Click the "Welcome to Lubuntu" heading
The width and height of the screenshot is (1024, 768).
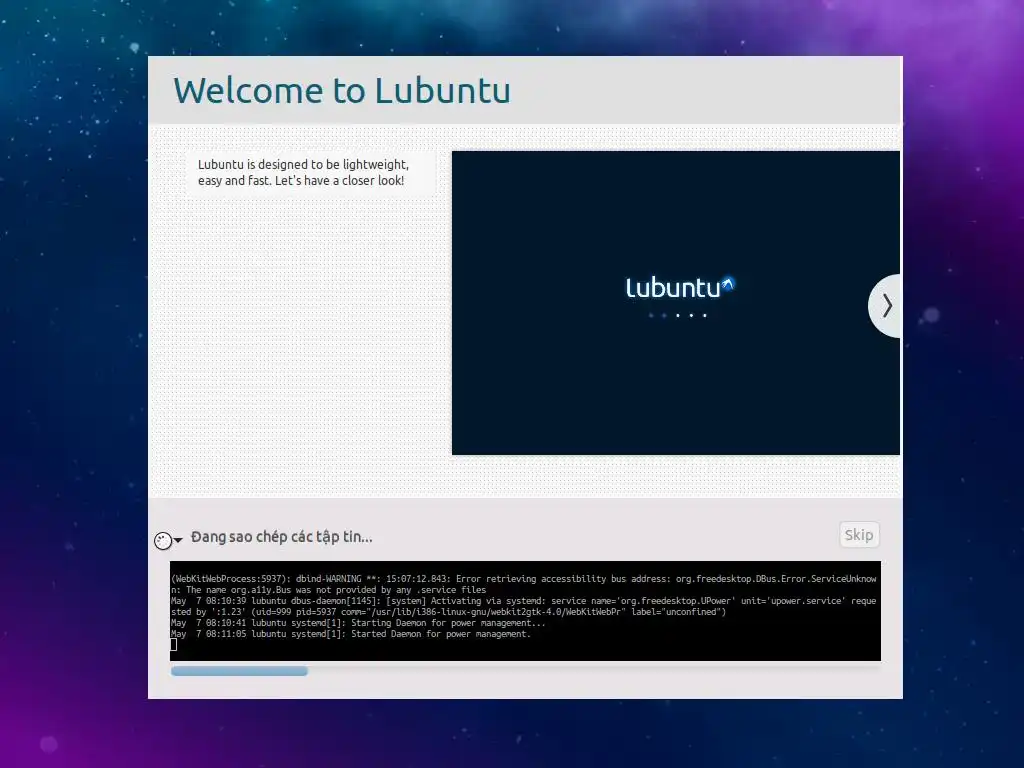point(342,90)
